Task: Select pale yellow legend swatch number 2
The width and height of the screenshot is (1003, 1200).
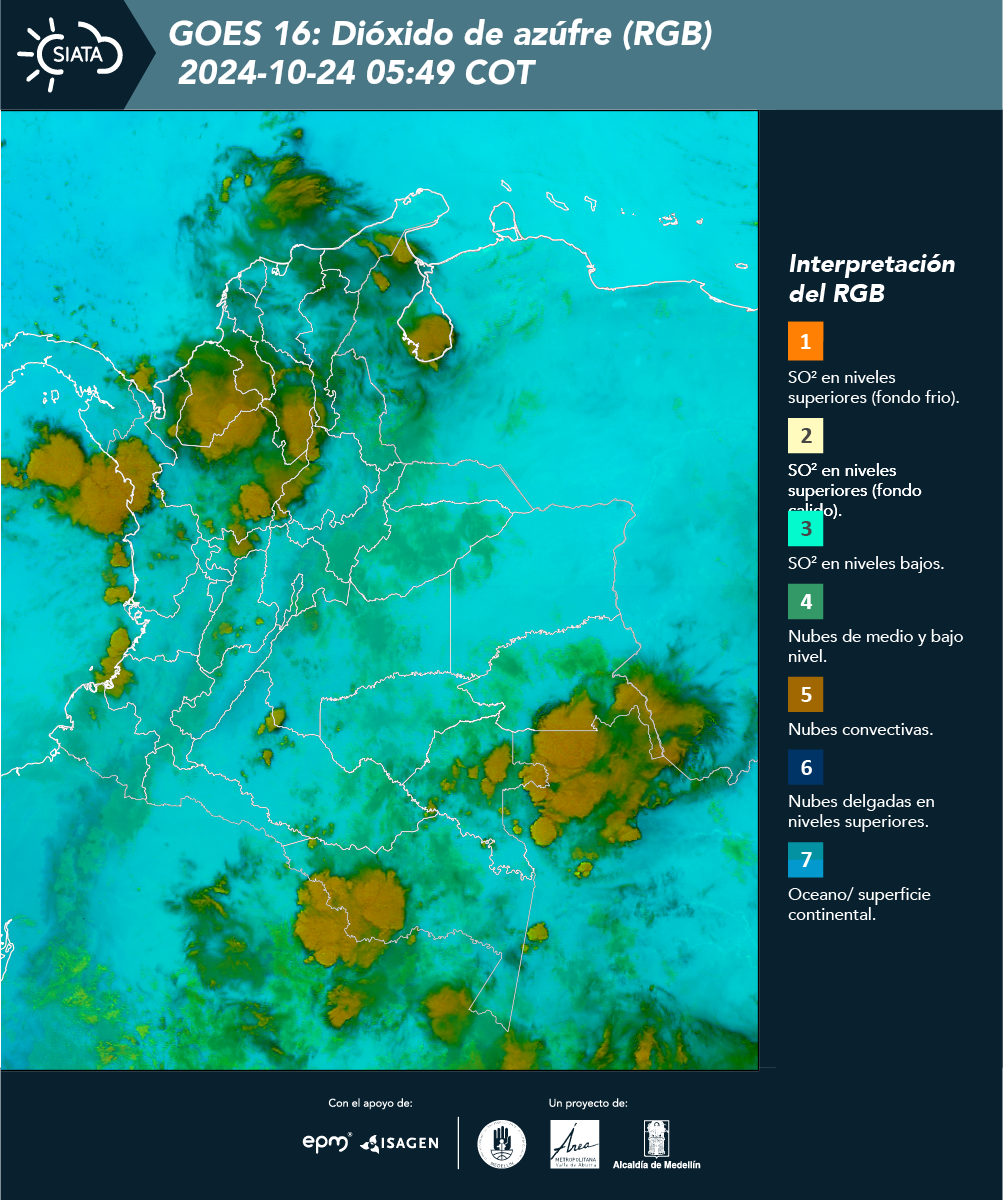Action: 805,436
